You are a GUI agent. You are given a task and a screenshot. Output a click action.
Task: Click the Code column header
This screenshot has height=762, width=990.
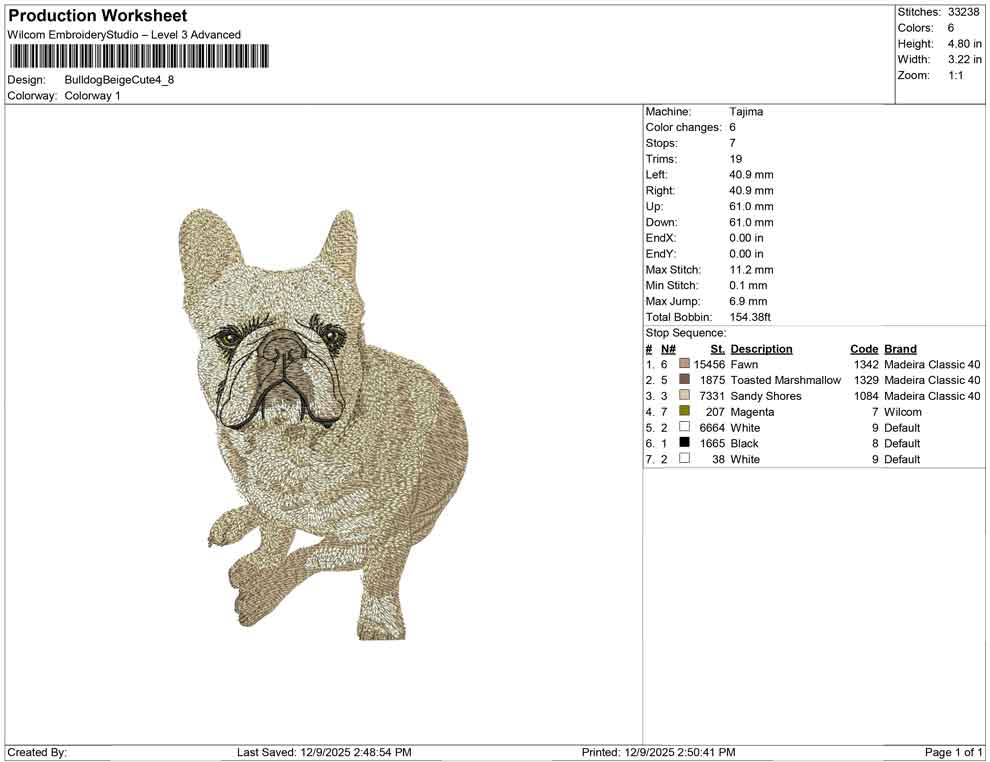(864, 349)
